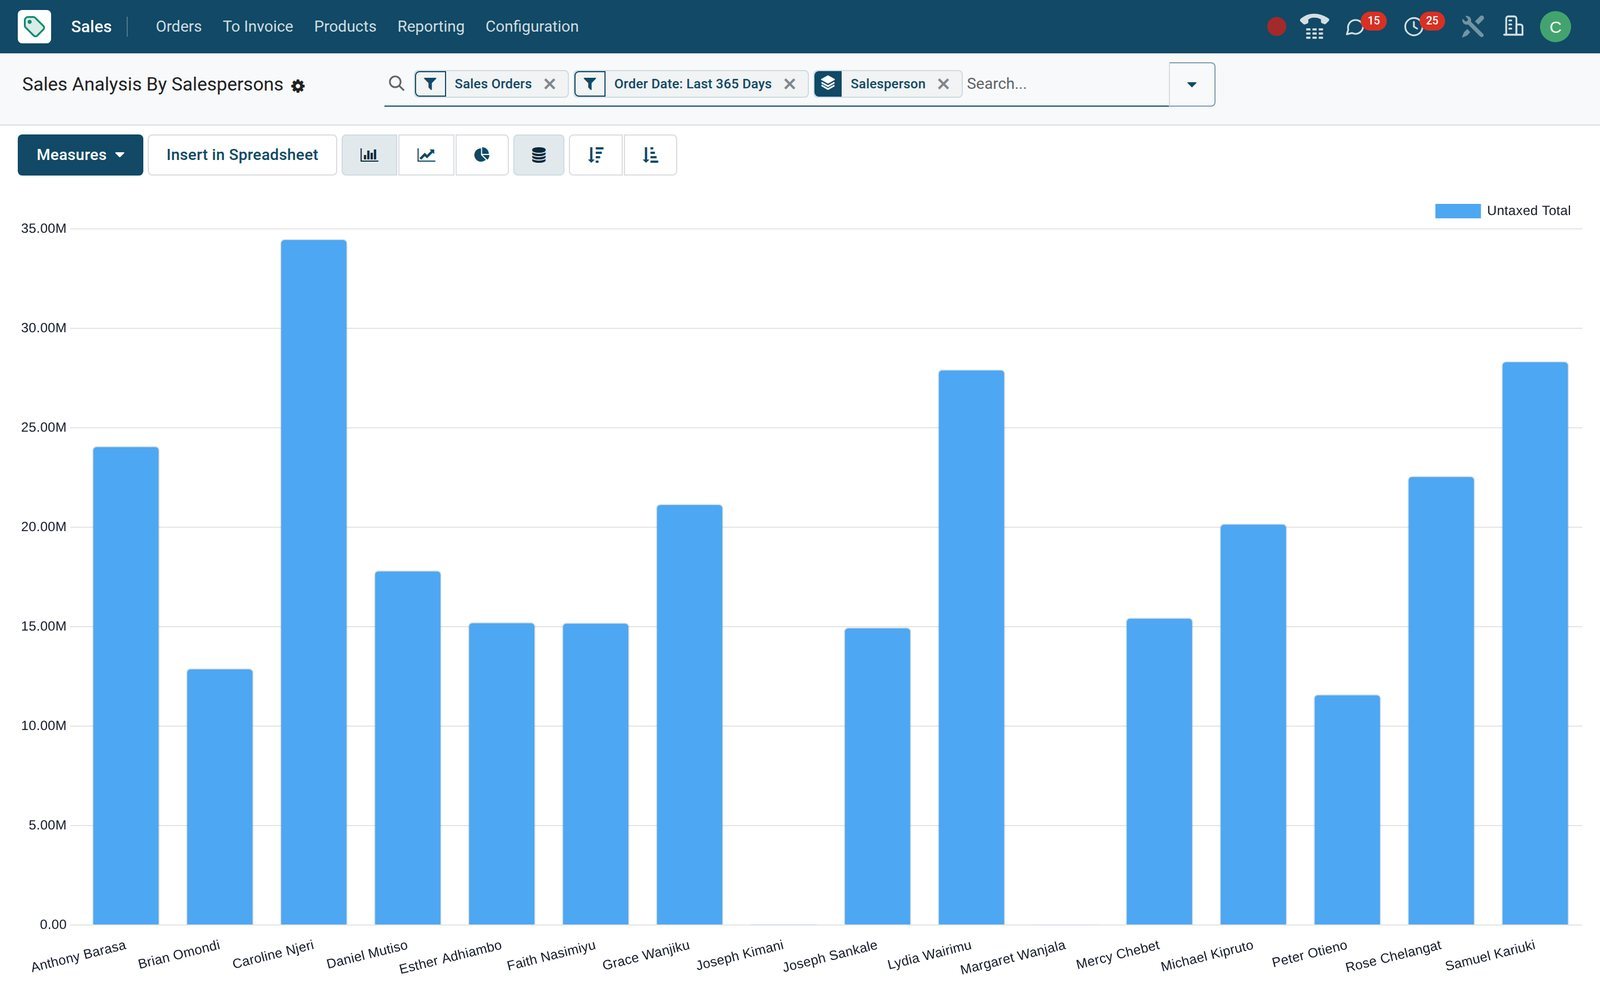Switch to pie chart view

pos(482,155)
